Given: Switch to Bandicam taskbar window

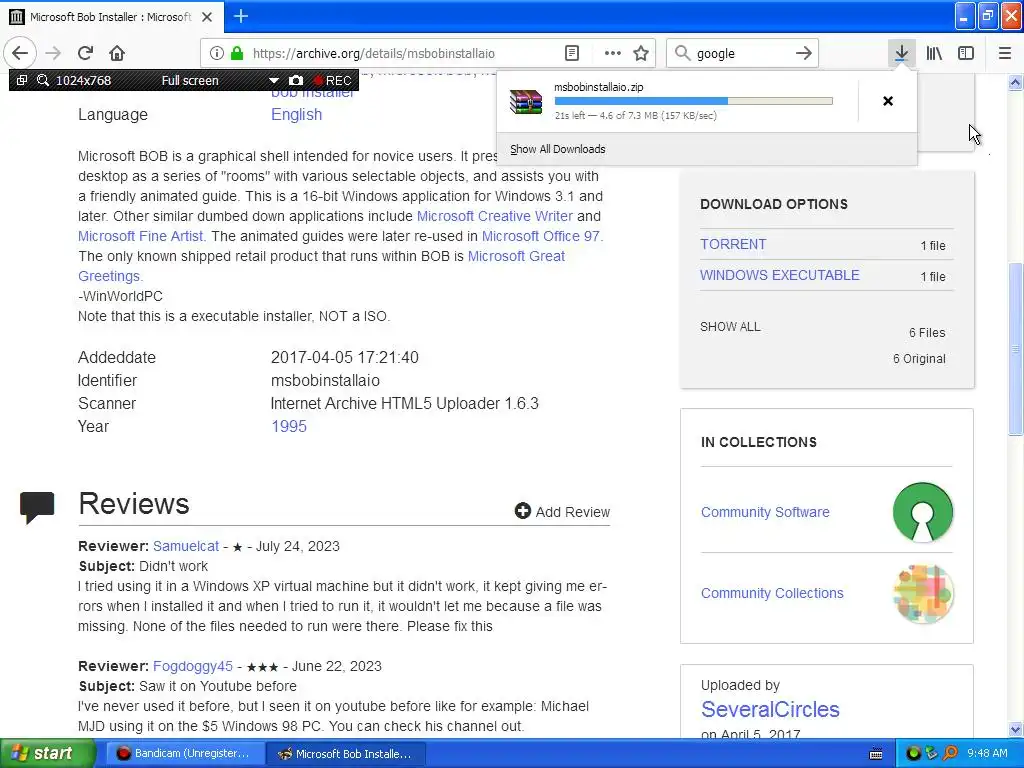Looking at the screenshot, I should pos(184,754).
